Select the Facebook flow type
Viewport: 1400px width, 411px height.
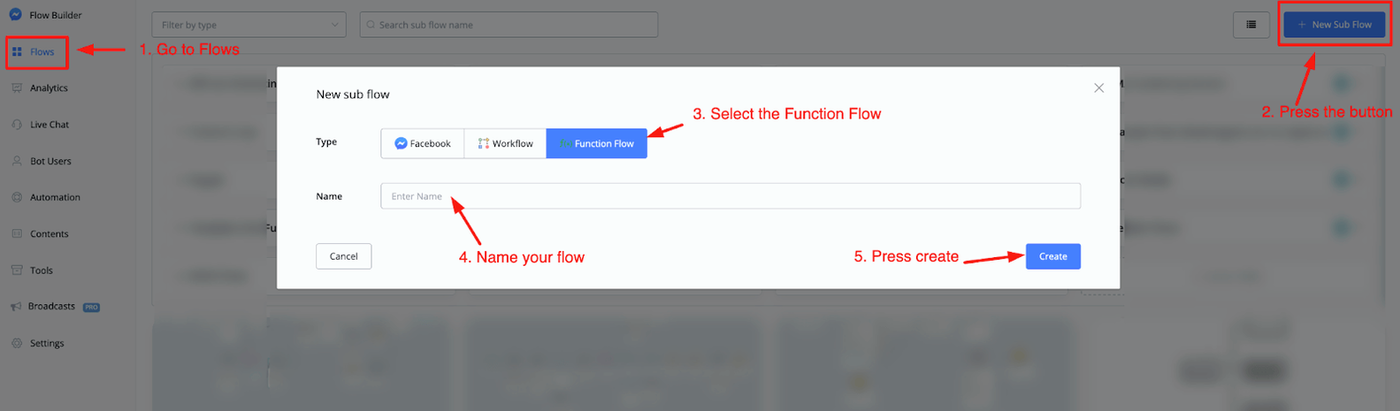pos(422,144)
